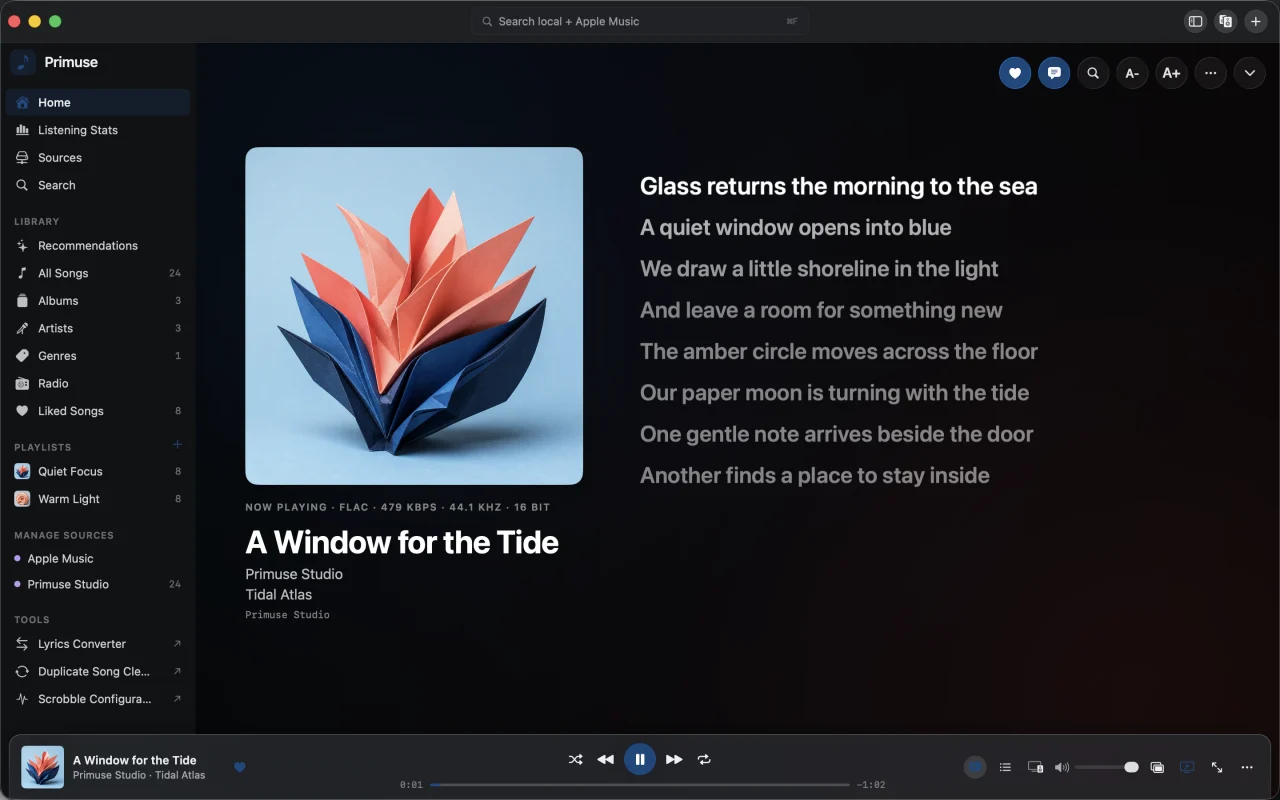Decrease lyrics font size with A-

tap(1132, 73)
